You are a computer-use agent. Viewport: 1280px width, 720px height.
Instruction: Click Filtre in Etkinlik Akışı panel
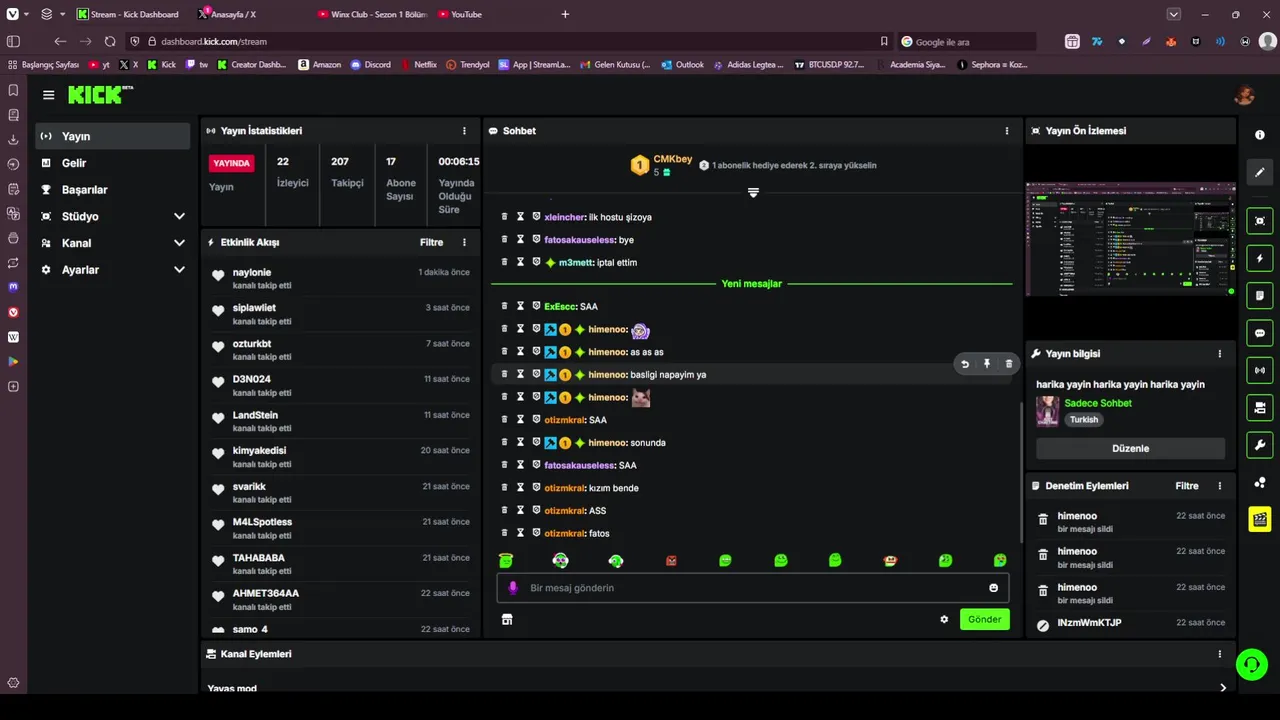(431, 242)
